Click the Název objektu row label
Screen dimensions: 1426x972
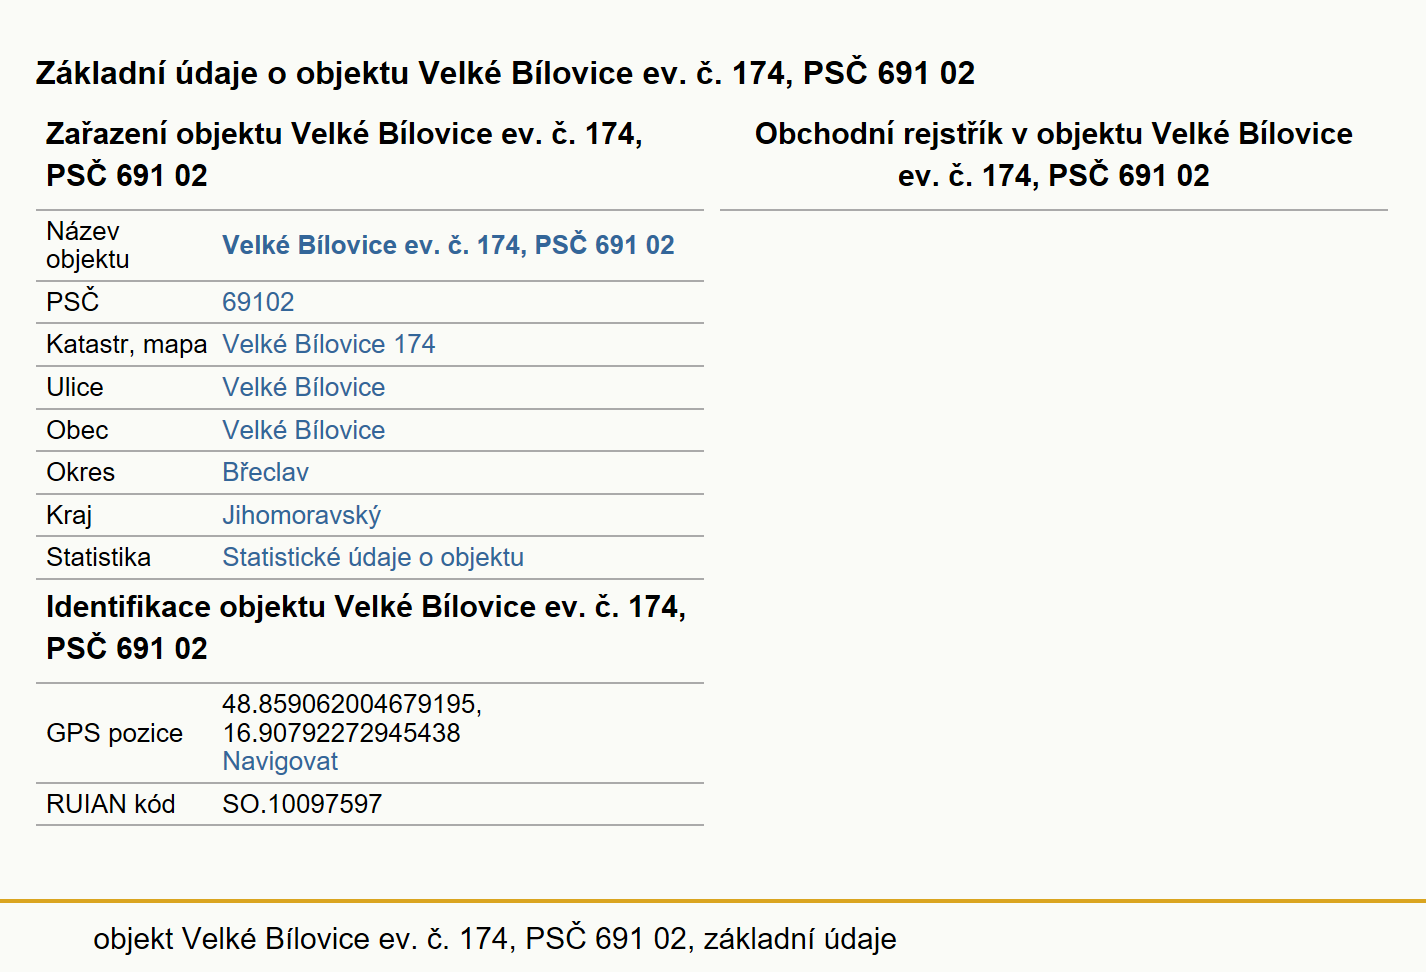pyautogui.click(x=88, y=245)
